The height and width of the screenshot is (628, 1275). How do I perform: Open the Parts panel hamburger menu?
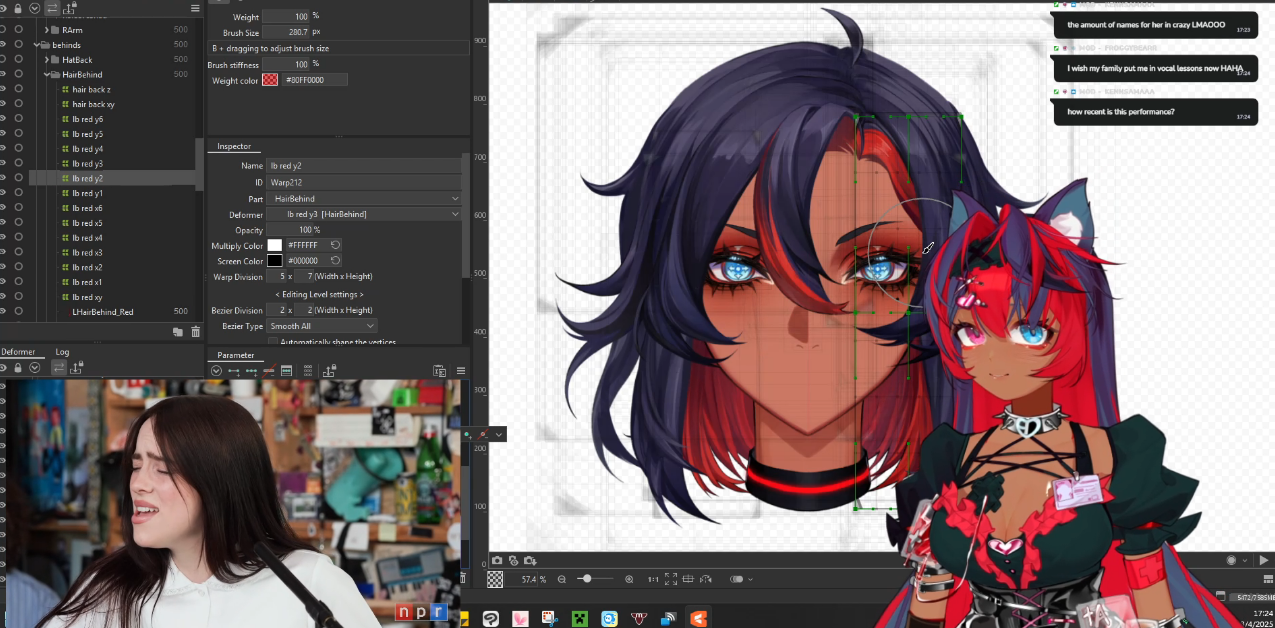coord(195,7)
